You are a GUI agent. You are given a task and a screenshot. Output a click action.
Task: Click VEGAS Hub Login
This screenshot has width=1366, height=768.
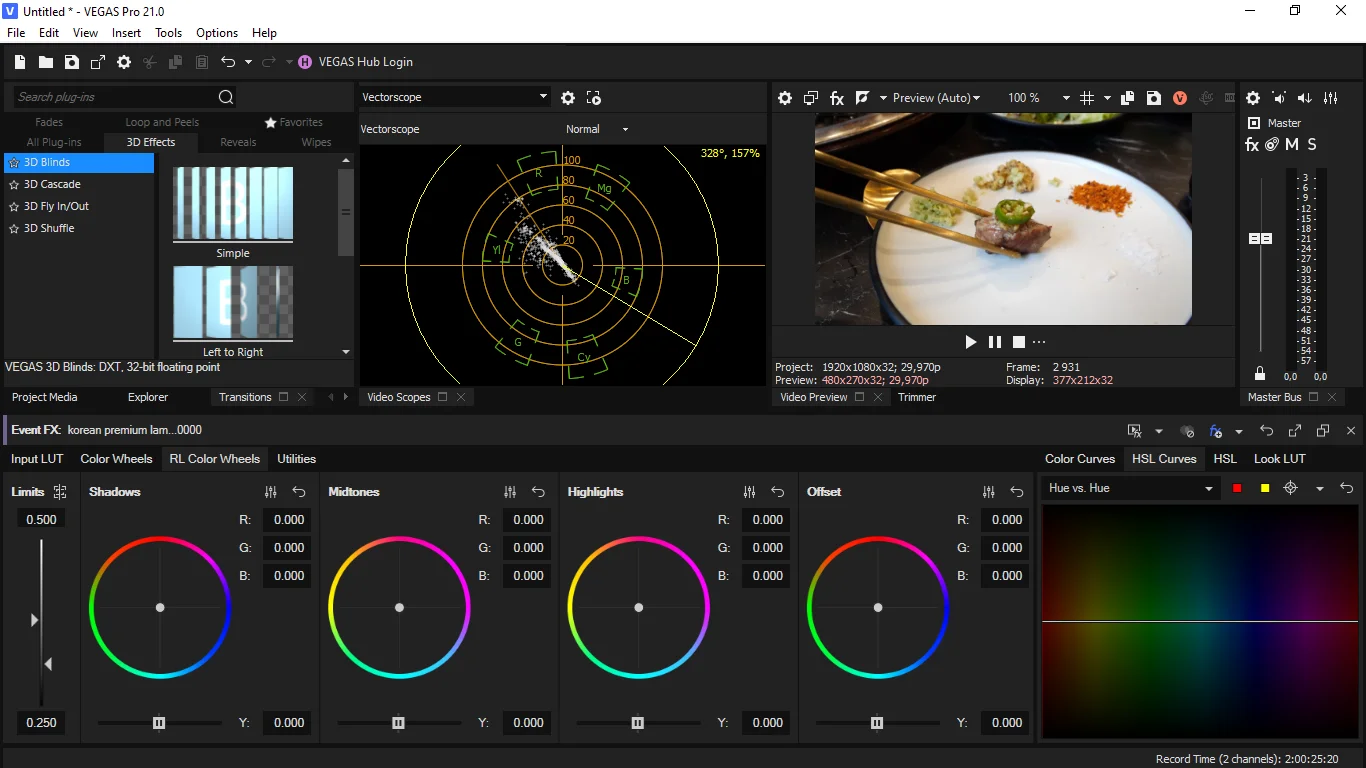click(365, 62)
